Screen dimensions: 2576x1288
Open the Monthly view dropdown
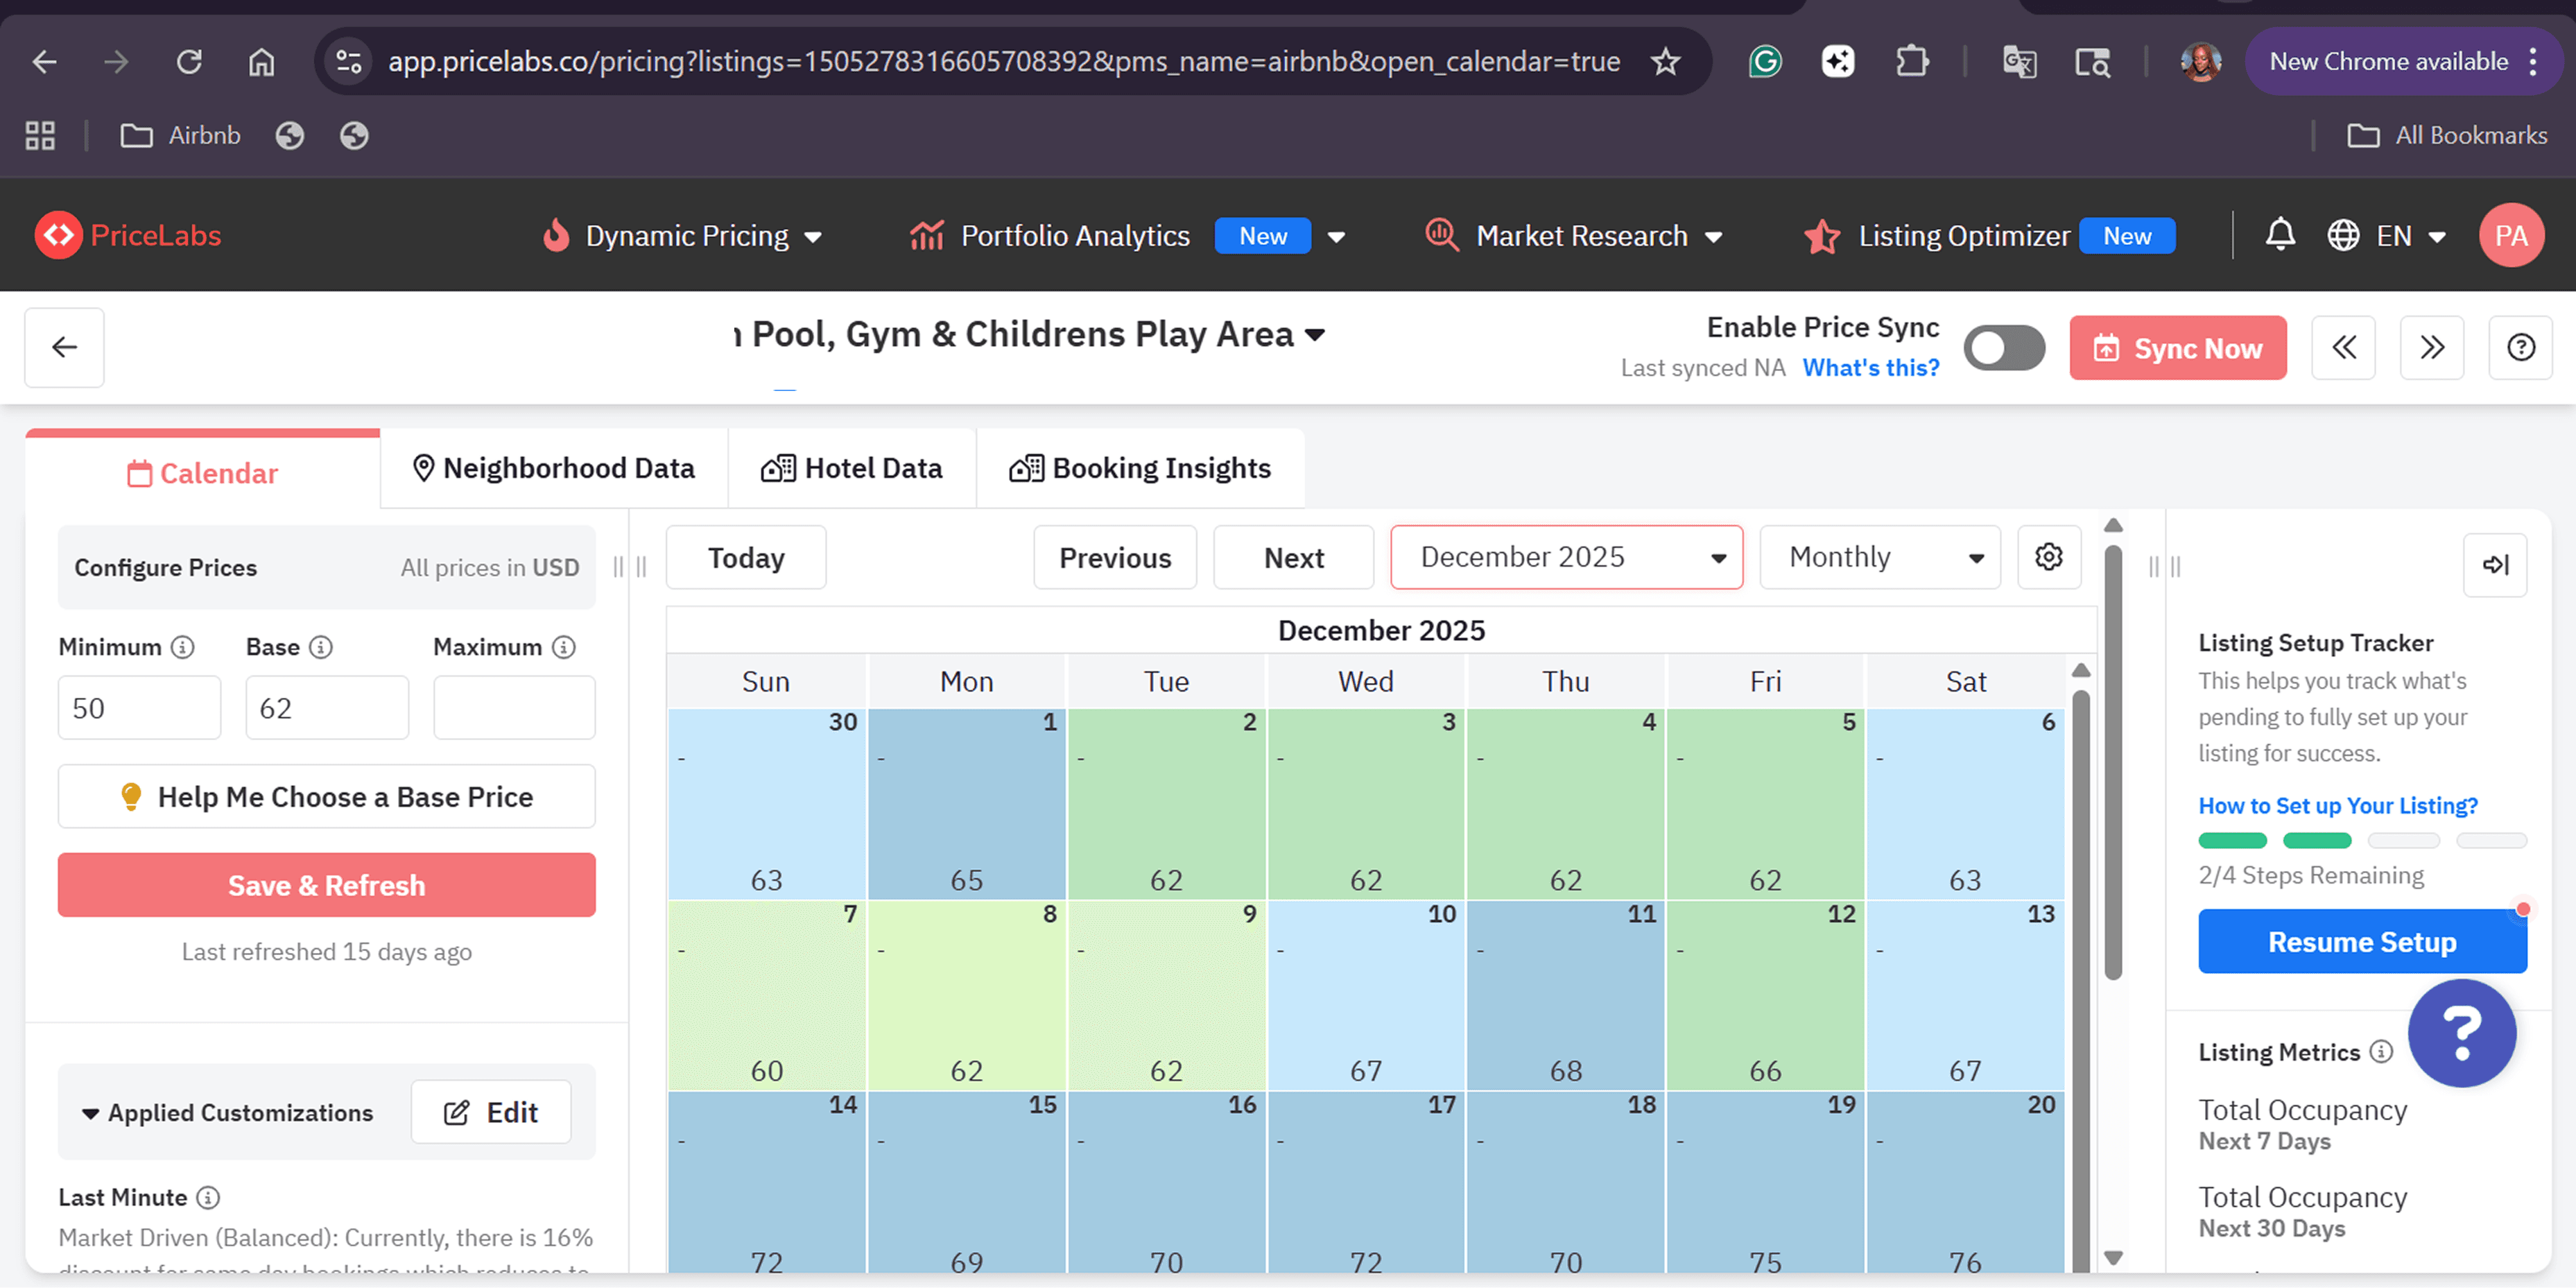pyautogui.click(x=1879, y=557)
